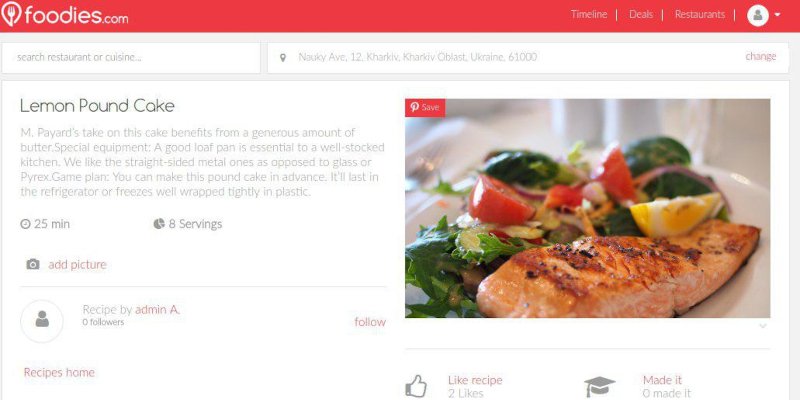Open the Timeline menu item
Image resolution: width=800 pixels, height=400 pixels.
click(589, 15)
